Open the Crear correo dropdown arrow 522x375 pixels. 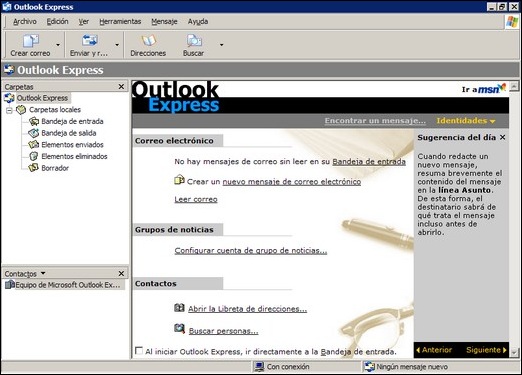(x=58, y=45)
